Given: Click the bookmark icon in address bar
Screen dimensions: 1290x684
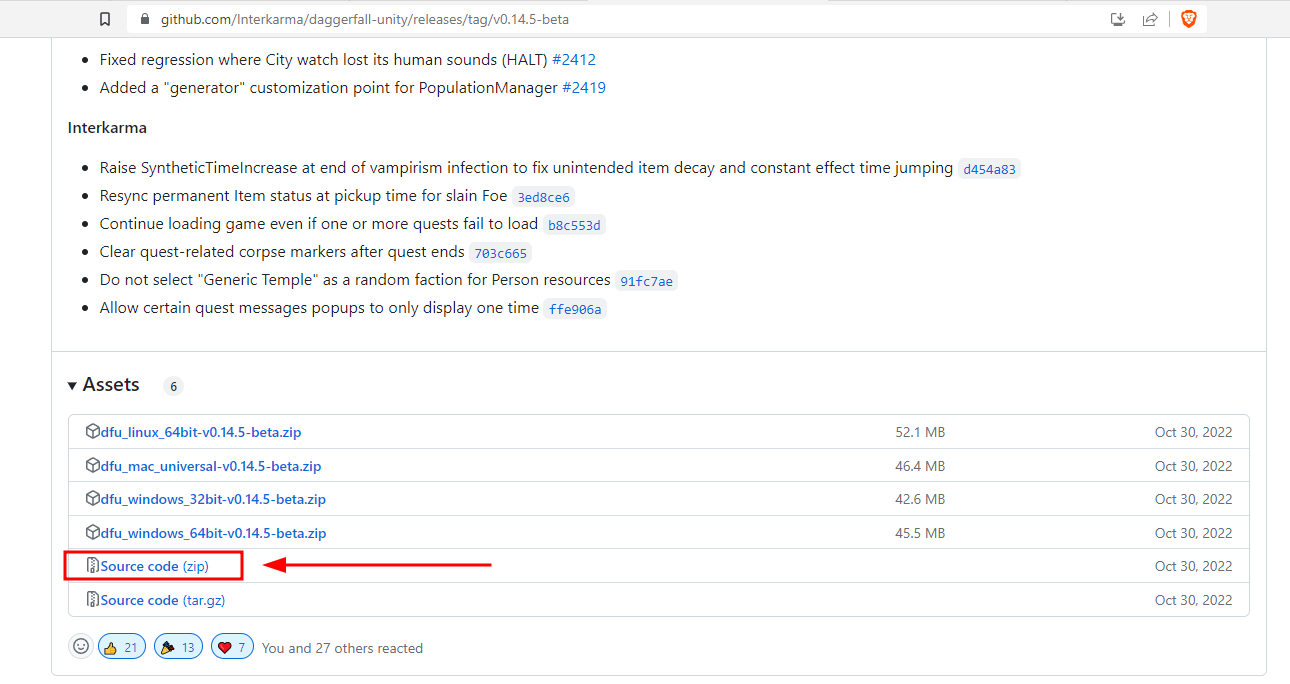Looking at the screenshot, I should point(105,19).
